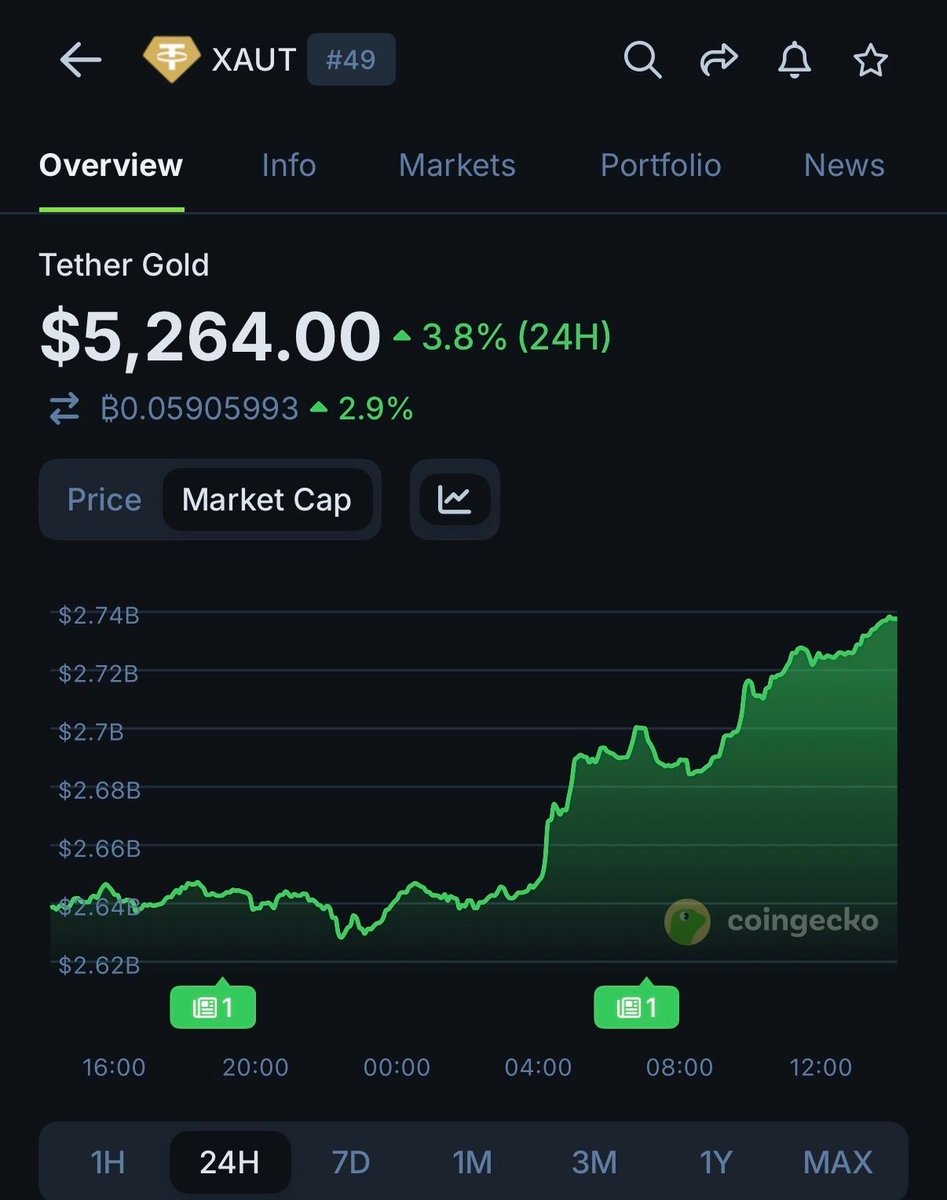Open the Info tab
947x1200 pixels.
click(x=289, y=165)
